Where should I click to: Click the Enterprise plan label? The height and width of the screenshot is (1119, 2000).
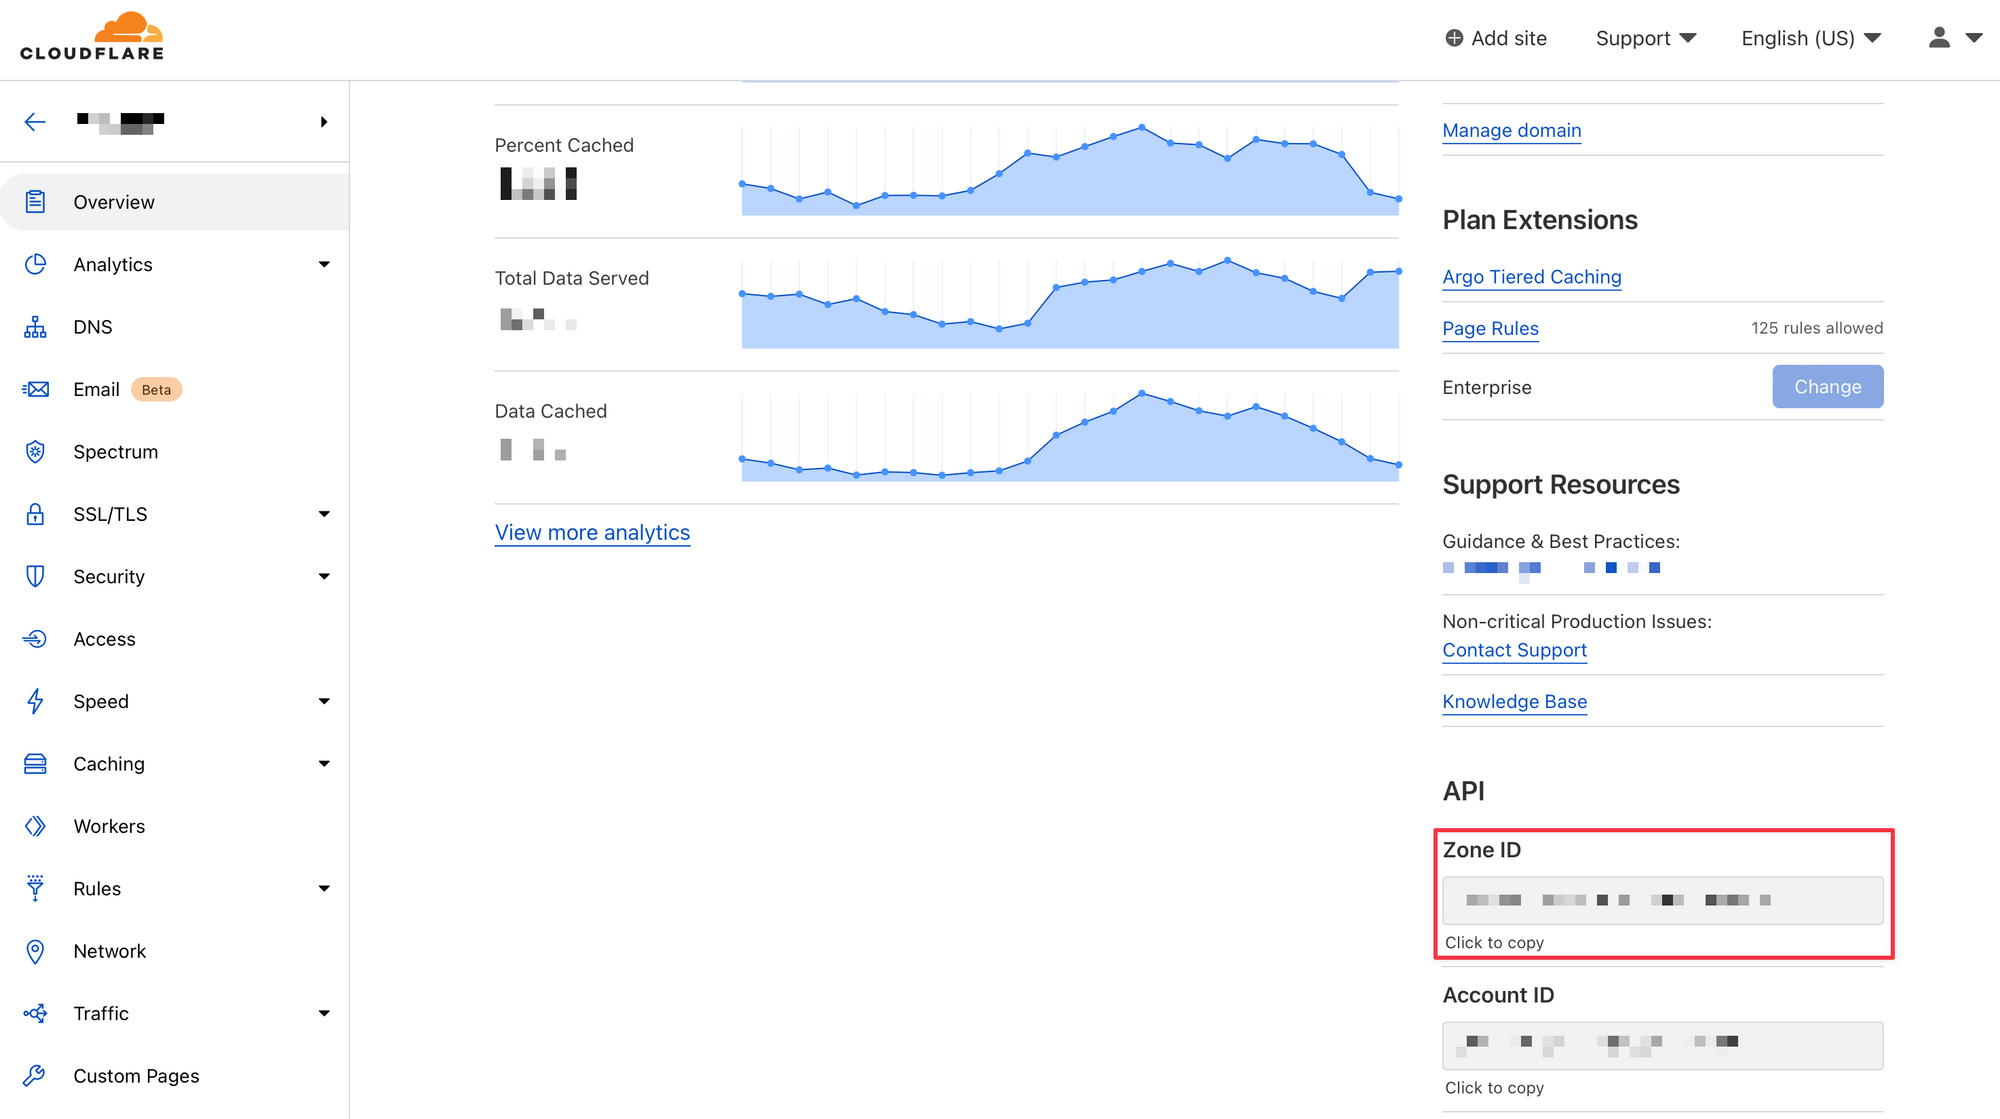coord(1486,388)
